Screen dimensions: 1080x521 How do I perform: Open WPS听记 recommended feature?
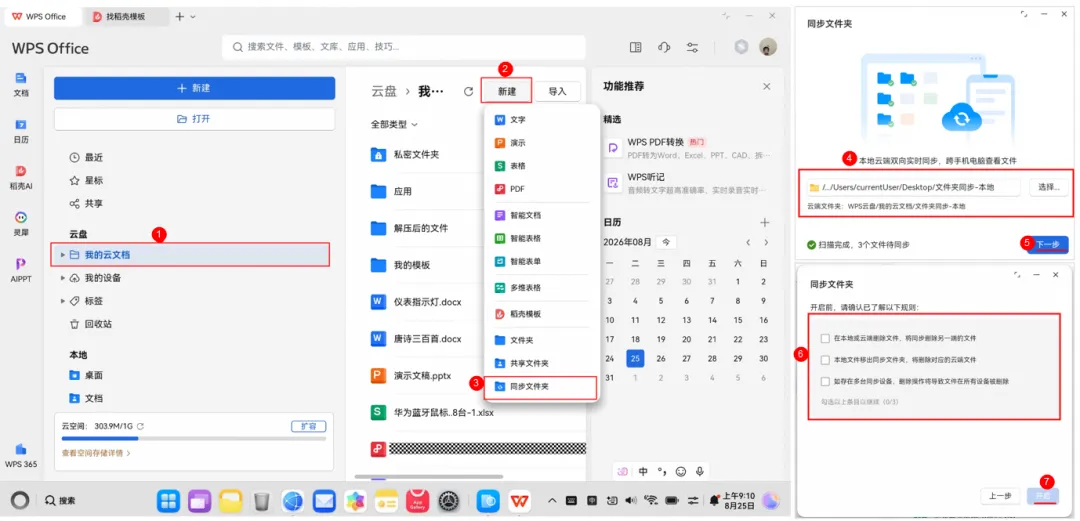click(x=687, y=183)
